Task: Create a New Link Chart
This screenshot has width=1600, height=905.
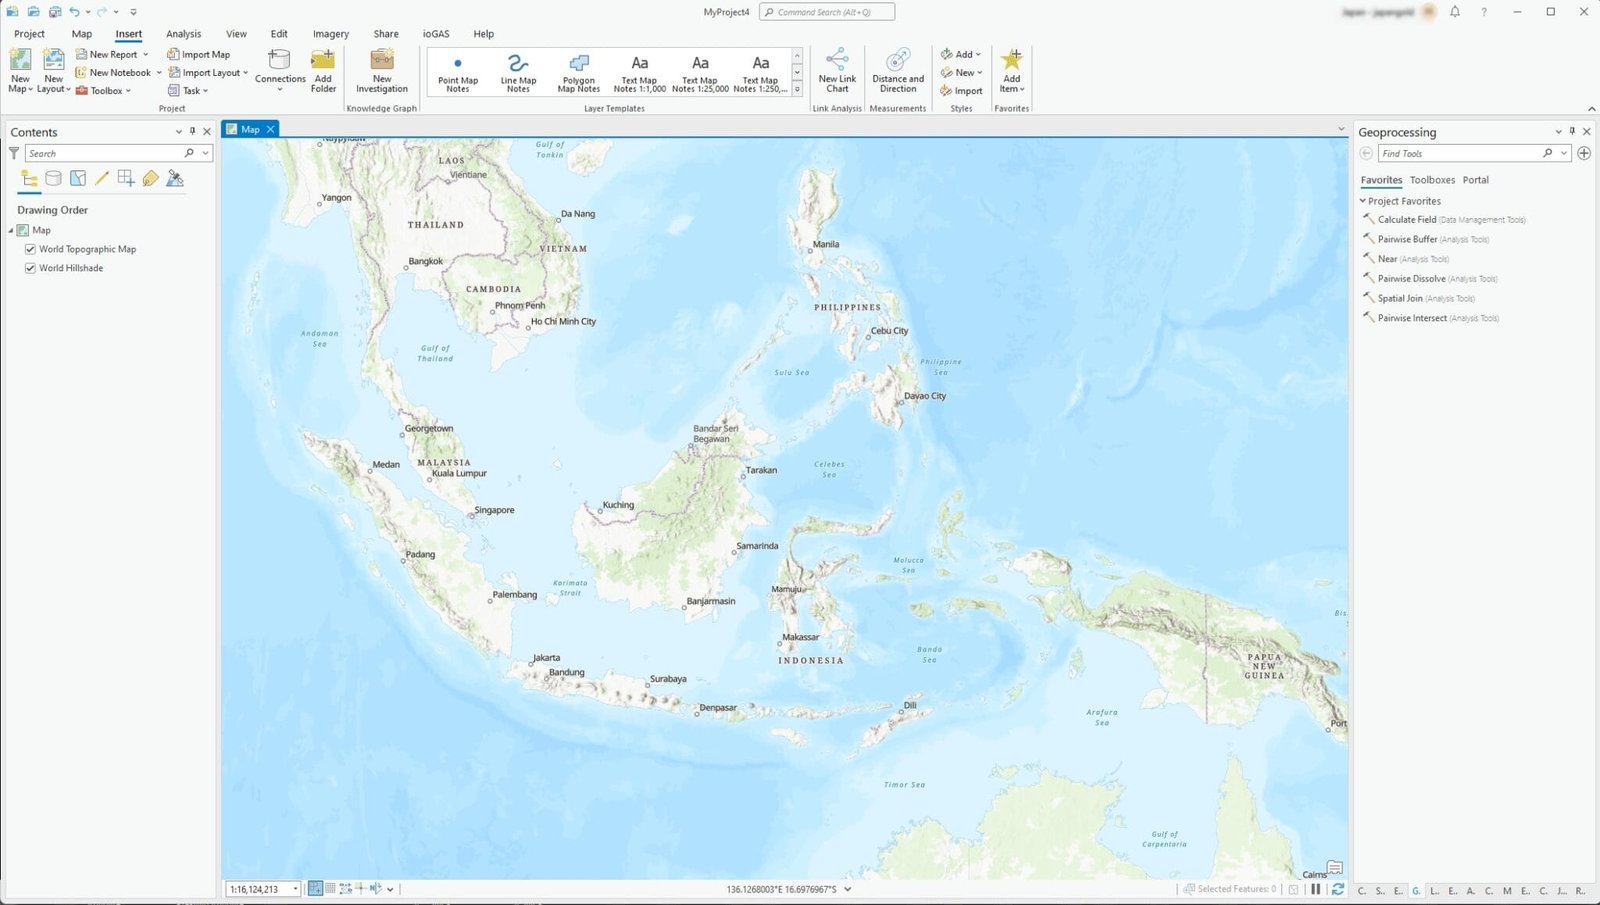Action: pyautogui.click(x=836, y=70)
